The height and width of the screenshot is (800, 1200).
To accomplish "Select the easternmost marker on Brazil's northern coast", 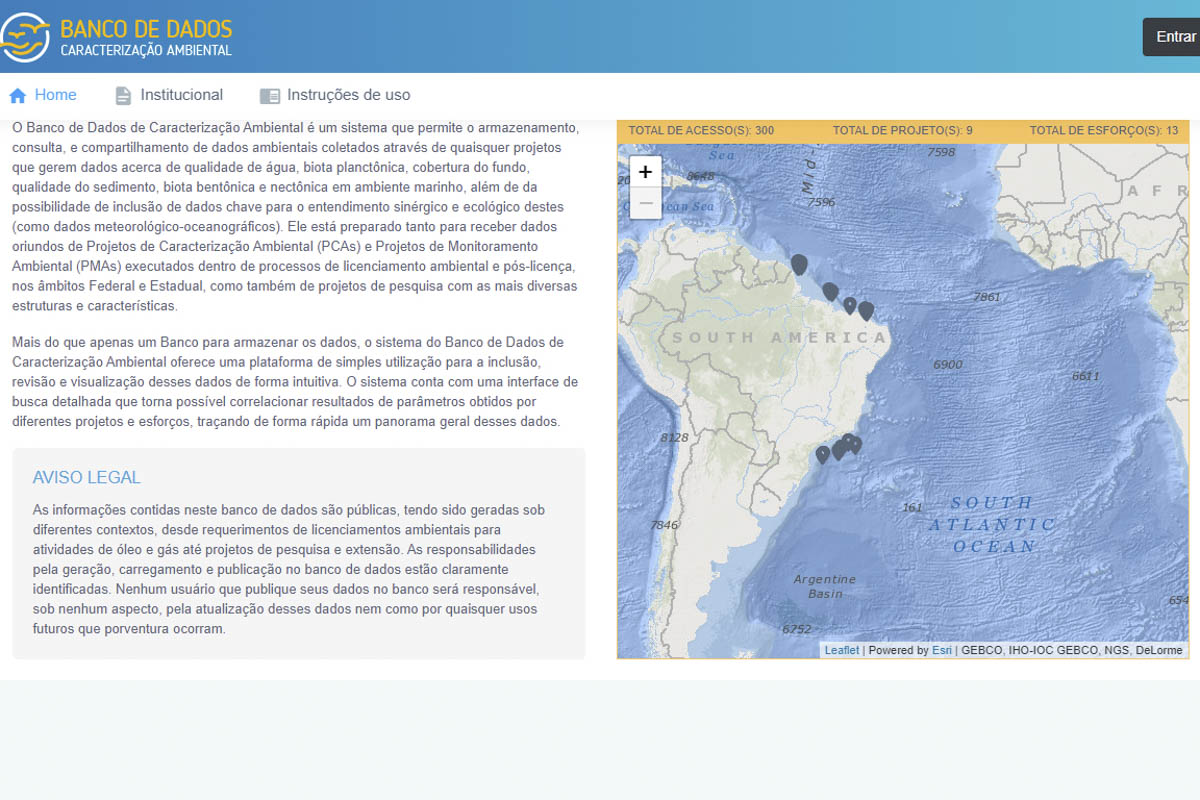I will [x=866, y=311].
